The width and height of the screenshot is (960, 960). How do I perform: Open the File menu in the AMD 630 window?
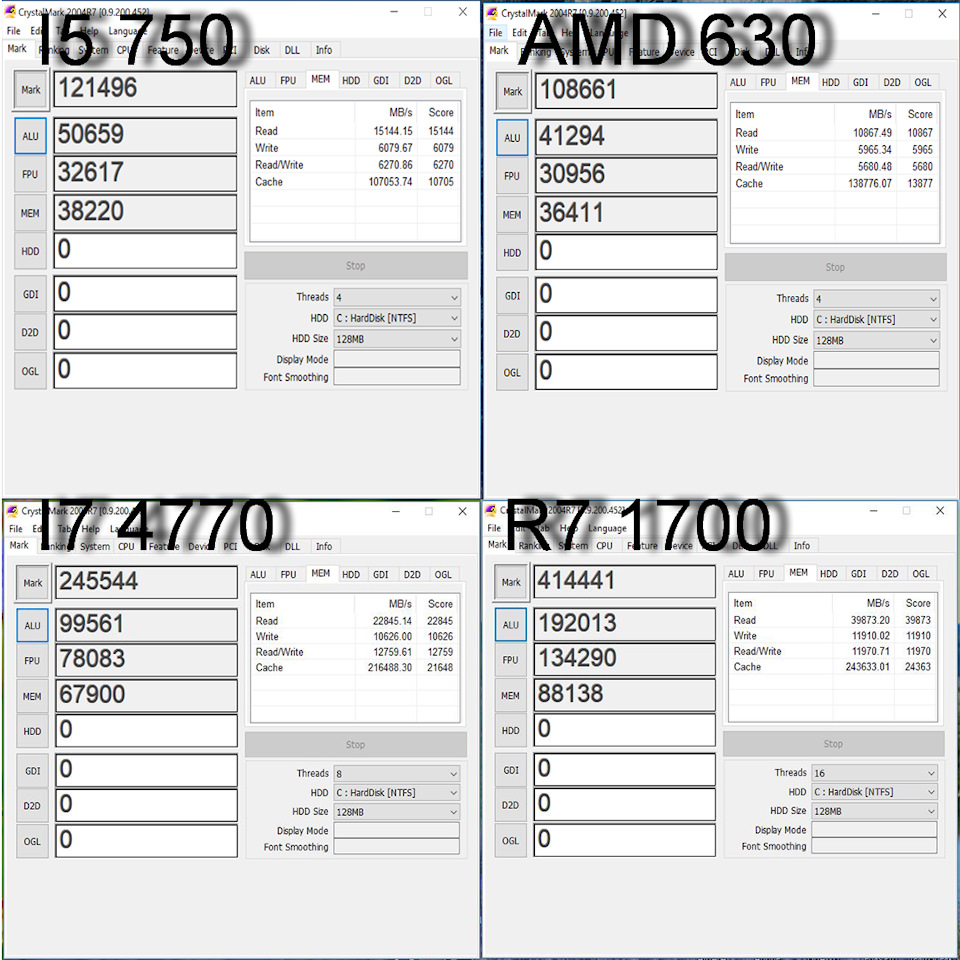495,32
